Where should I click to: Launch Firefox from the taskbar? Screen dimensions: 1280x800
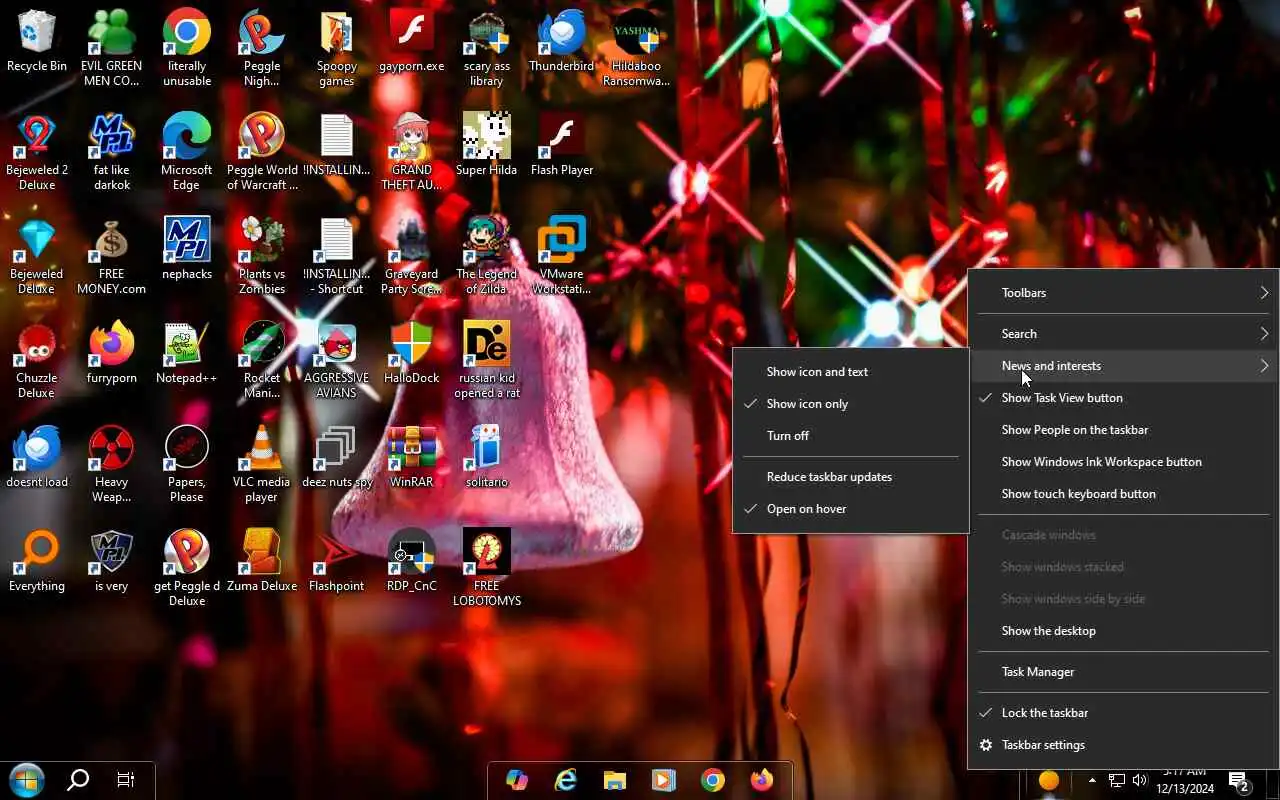coord(762,780)
